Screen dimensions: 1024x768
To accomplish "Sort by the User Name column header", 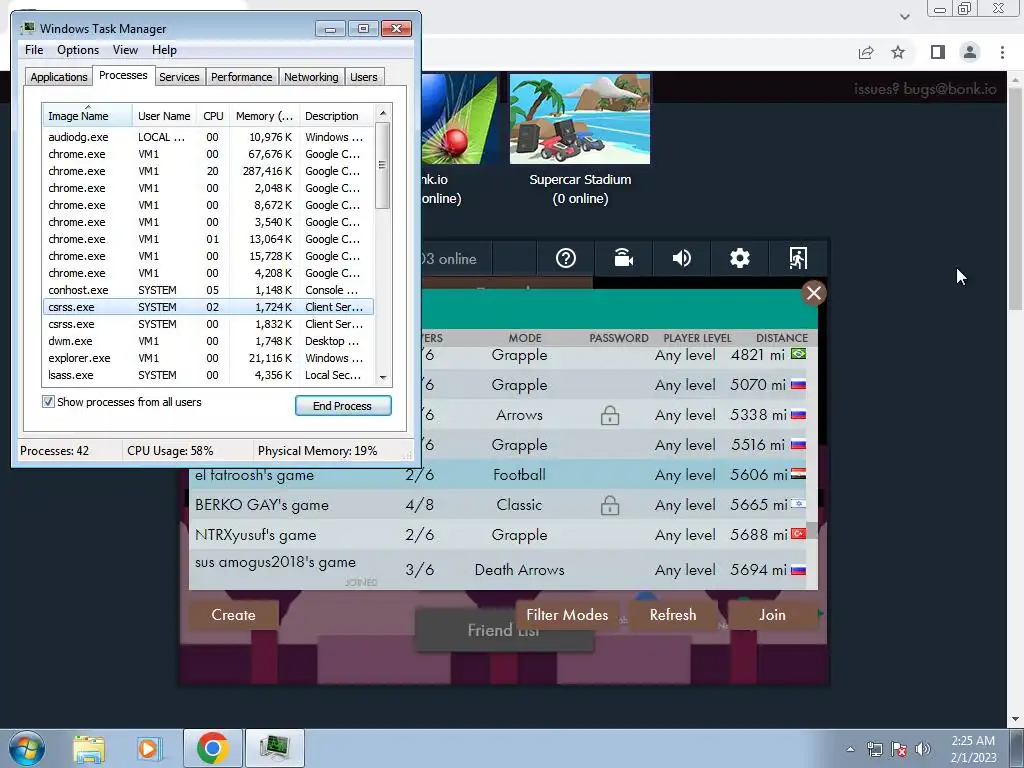I will point(164,116).
